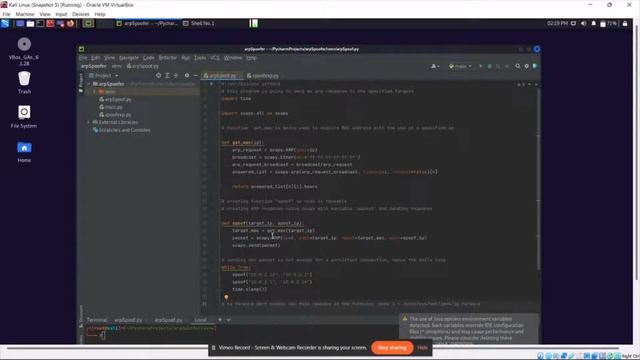Hide the Project panel with minus icon
The height and width of the screenshot is (360, 640).
(x=196, y=76)
